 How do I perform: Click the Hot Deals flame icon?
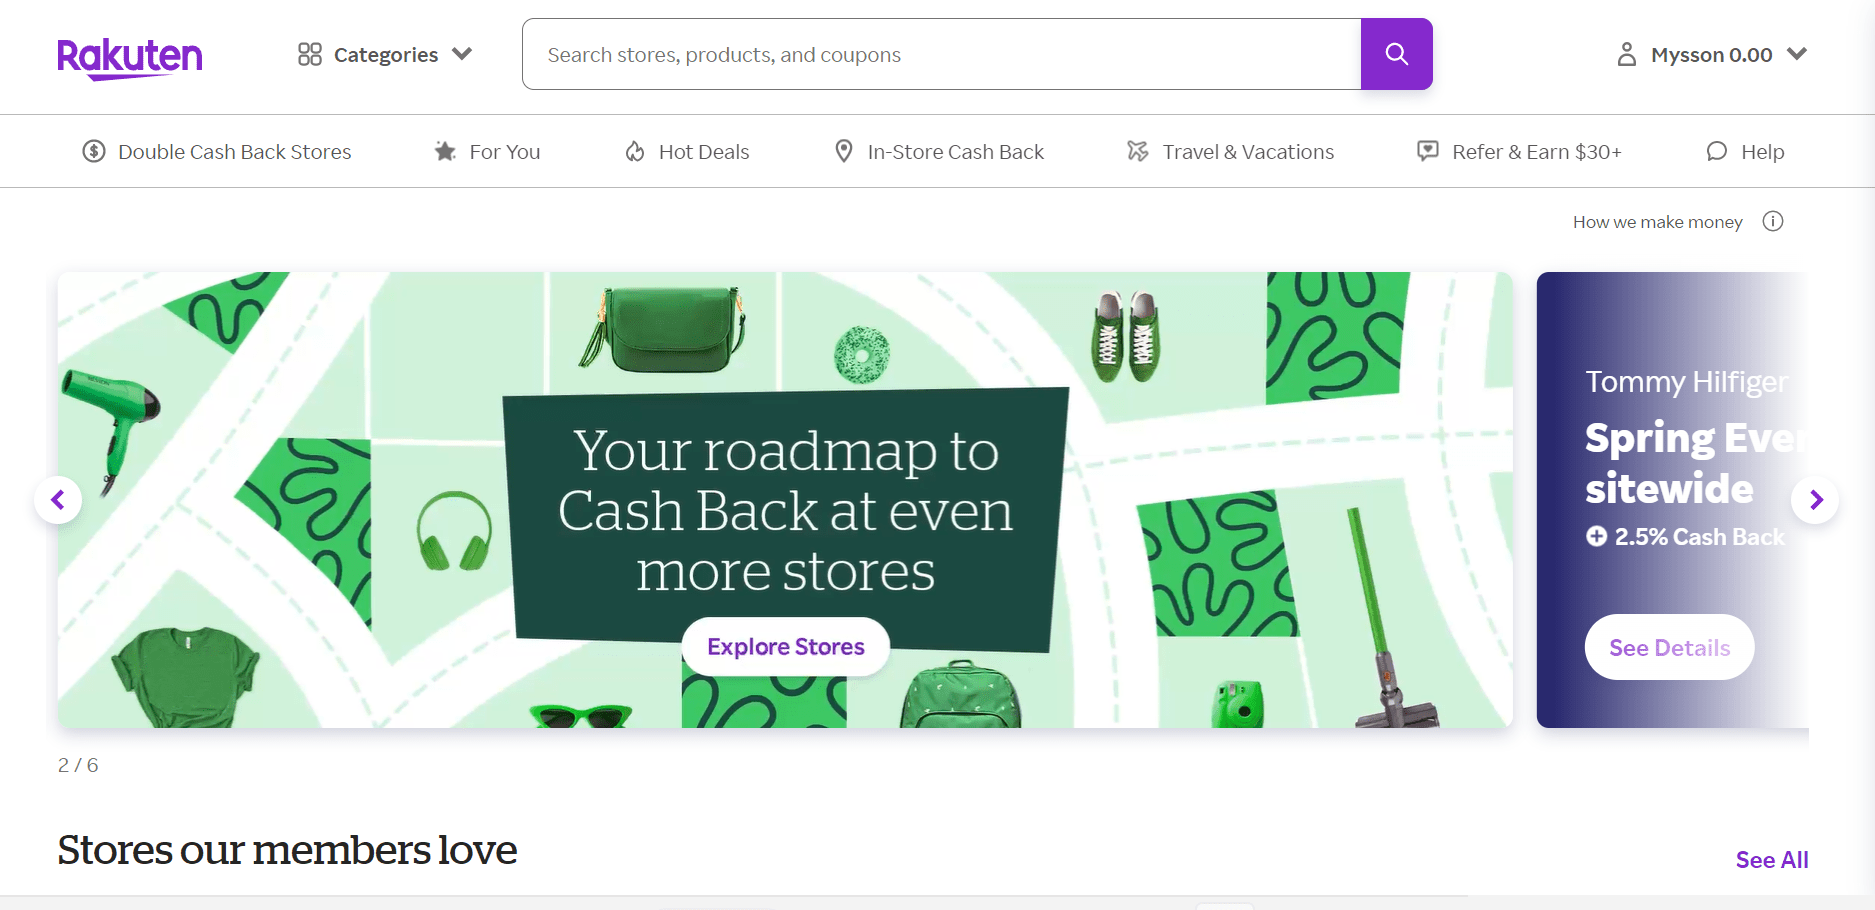pos(635,151)
